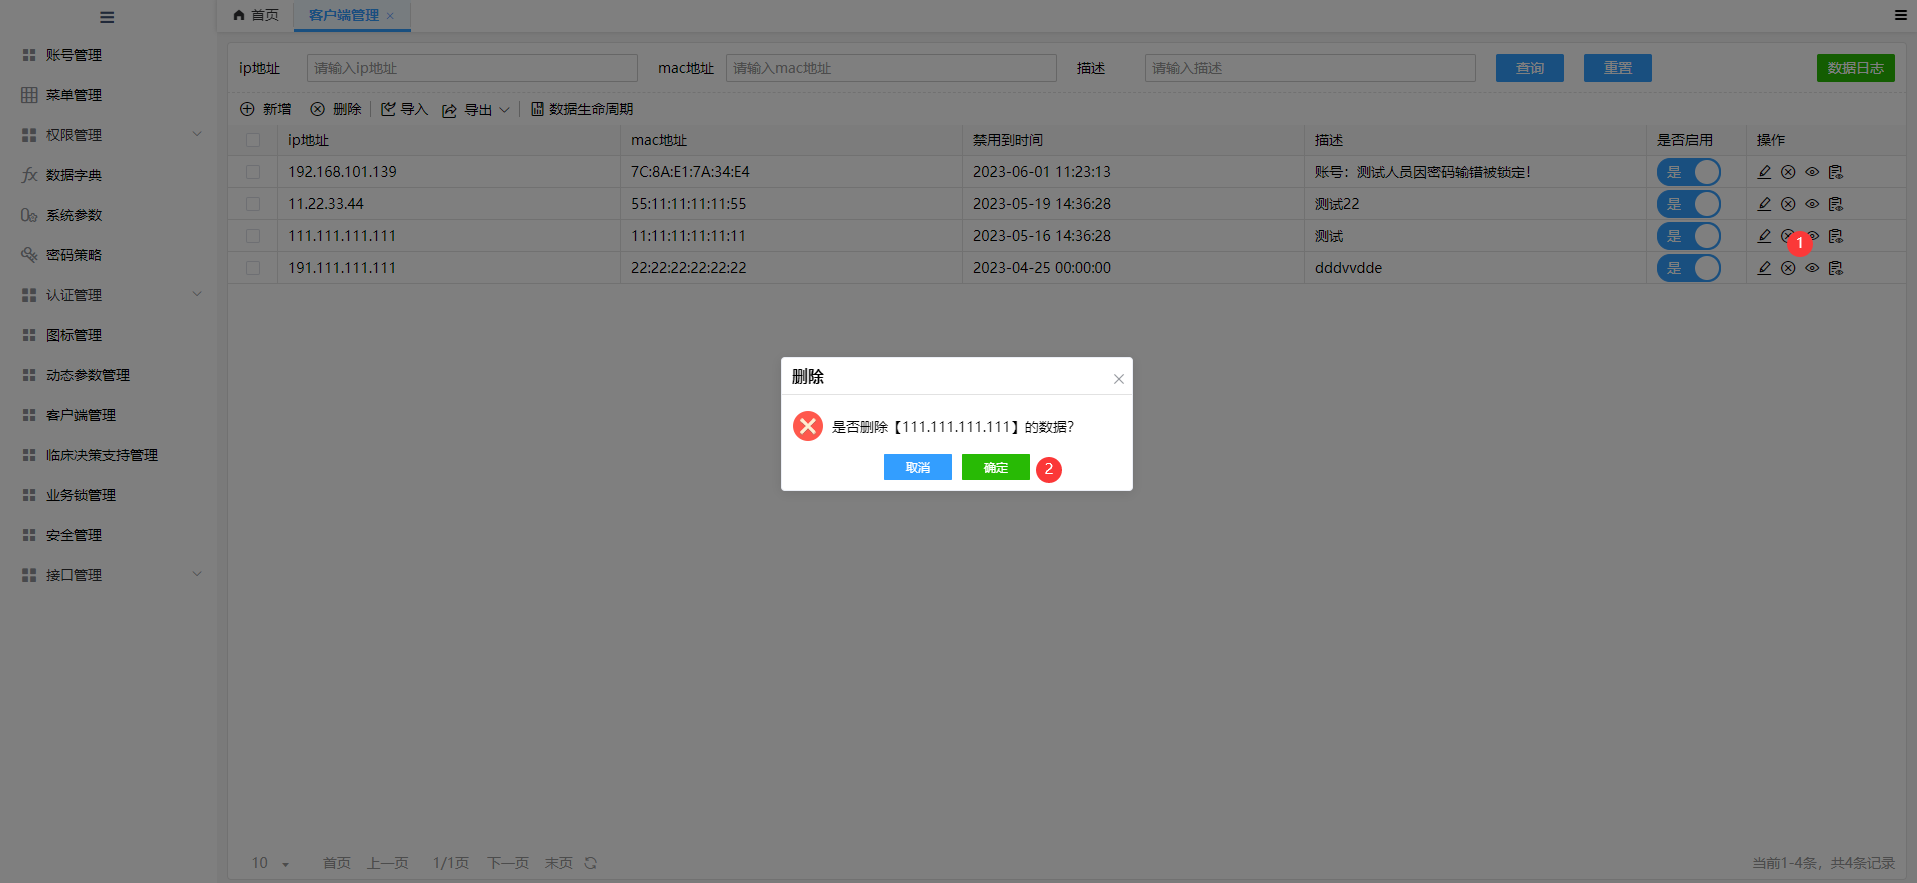This screenshot has width=1917, height=883.
Task: Open the 数据字典 sidebar menu
Action: click(74, 175)
